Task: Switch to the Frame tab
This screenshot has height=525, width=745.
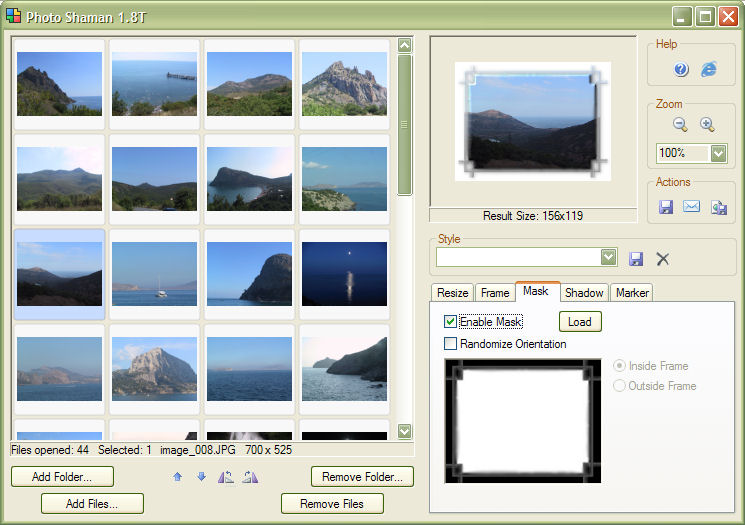Action: (495, 293)
